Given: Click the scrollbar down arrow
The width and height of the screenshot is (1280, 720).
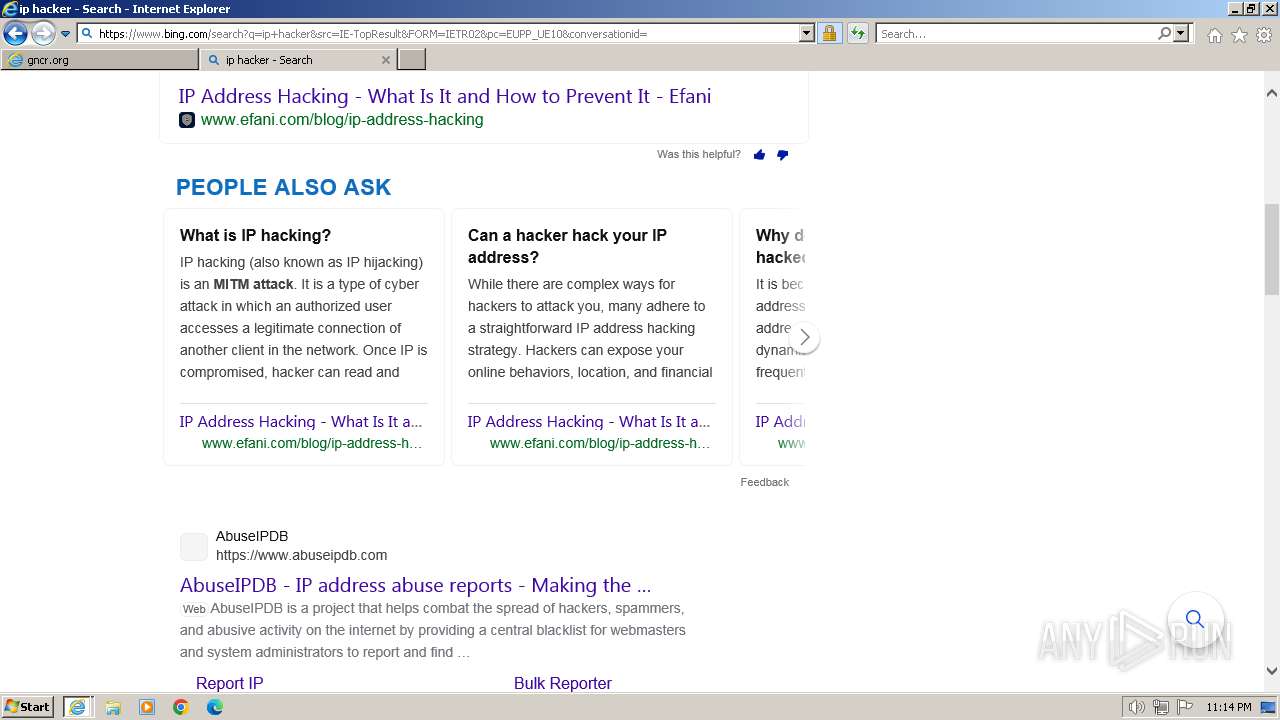Looking at the screenshot, I should pyautogui.click(x=1272, y=671).
